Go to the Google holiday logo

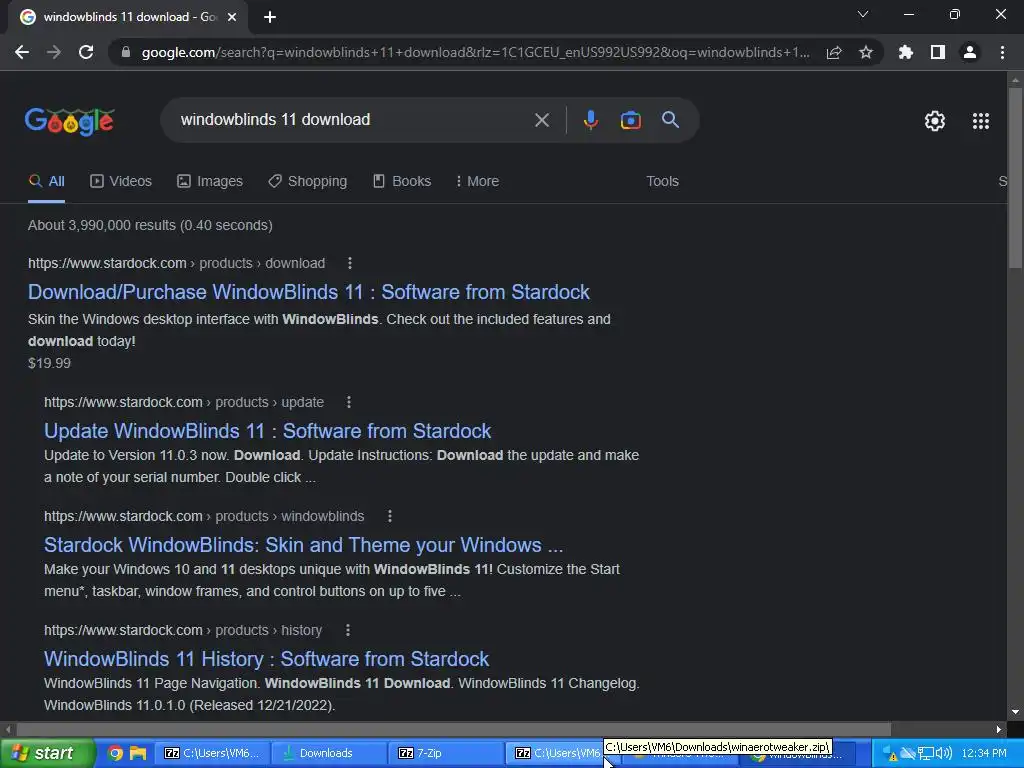coord(70,121)
